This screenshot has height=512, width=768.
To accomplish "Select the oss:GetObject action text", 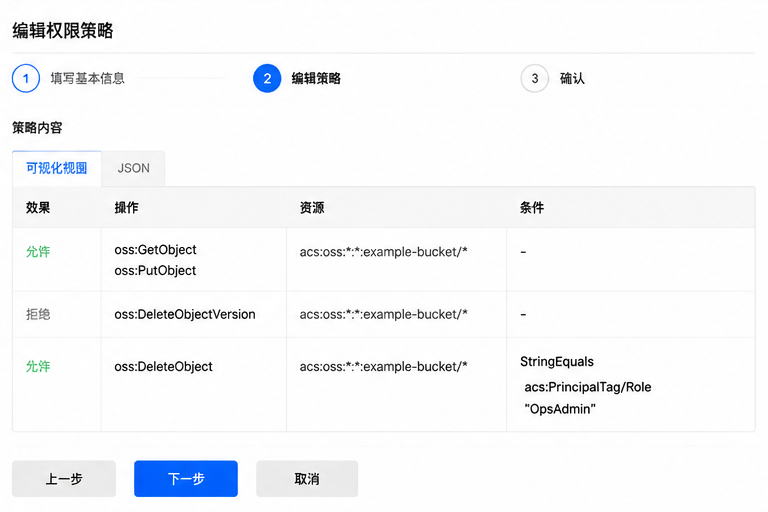I will point(155,250).
